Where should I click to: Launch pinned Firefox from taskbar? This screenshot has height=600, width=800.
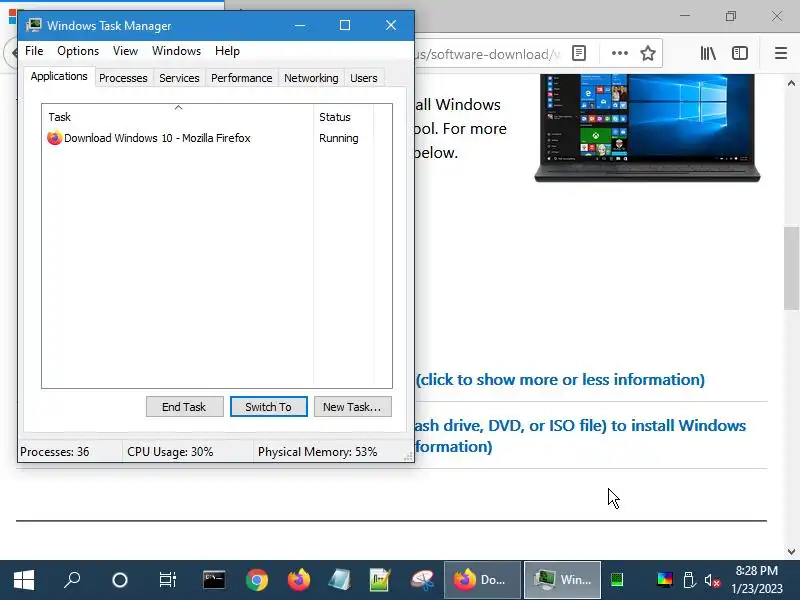[x=299, y=580]
